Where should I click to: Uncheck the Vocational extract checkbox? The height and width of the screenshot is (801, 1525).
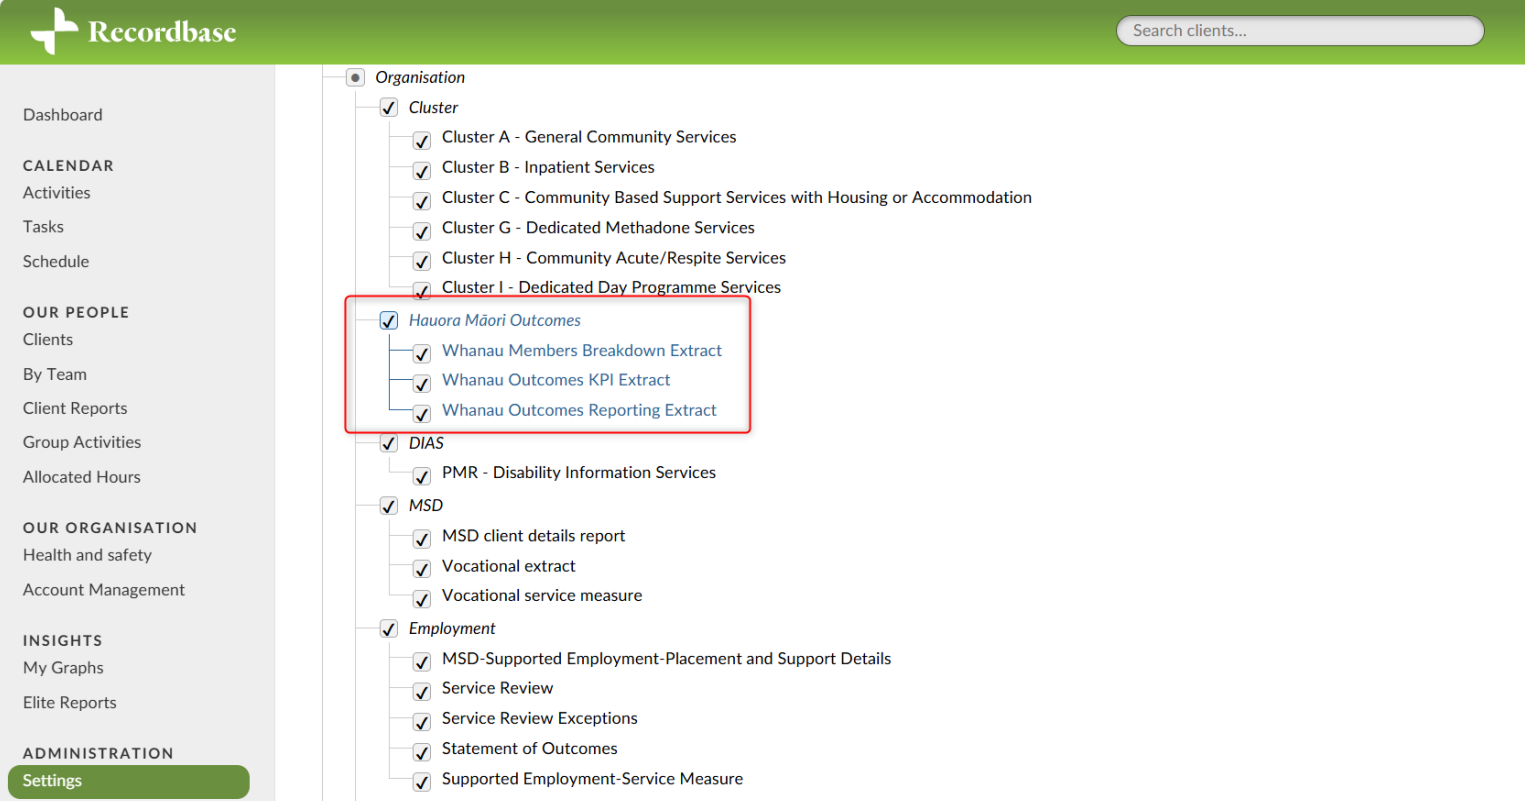point(422,569)
